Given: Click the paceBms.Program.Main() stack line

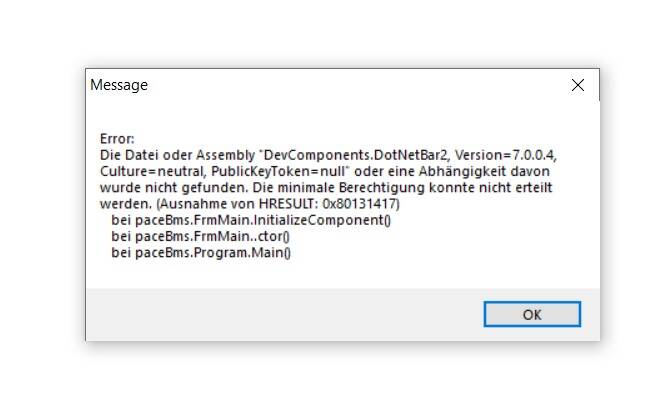Looking at the screenshot, I should (201, 253).
